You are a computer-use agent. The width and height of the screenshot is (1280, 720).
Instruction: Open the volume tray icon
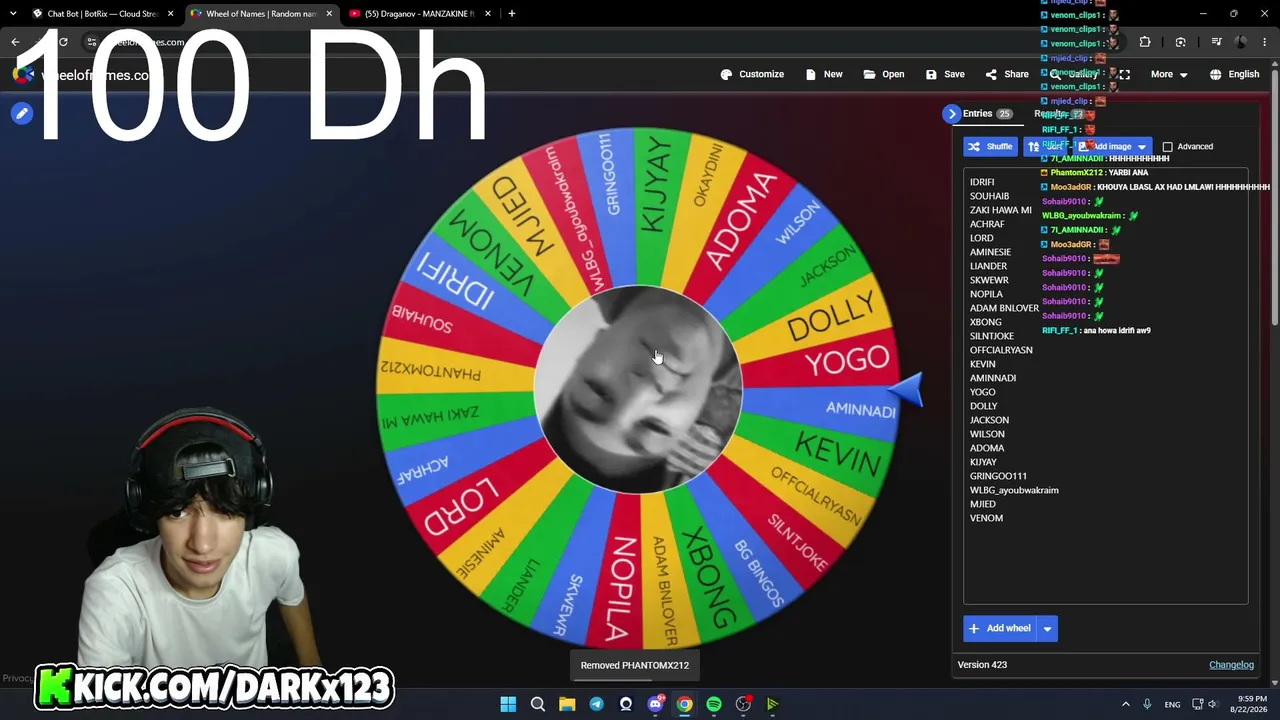[1212, 704]
